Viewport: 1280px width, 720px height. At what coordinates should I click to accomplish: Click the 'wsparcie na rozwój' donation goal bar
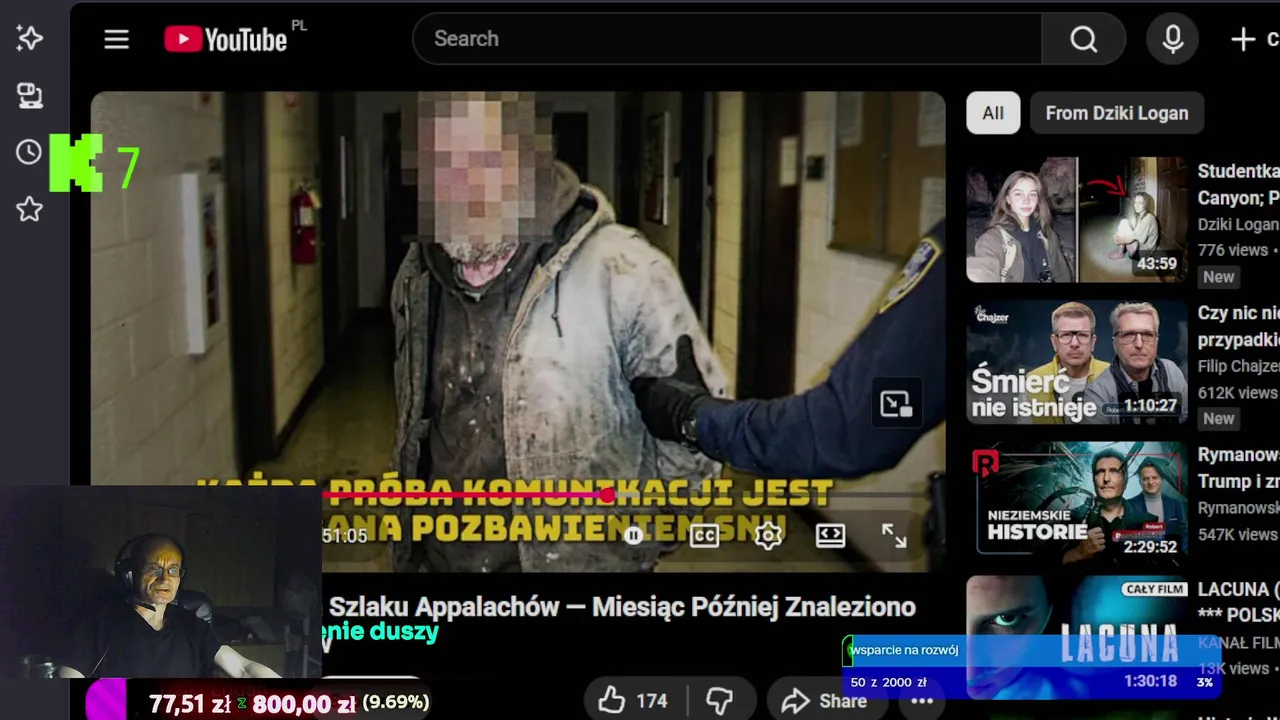tap(1030, 666)
